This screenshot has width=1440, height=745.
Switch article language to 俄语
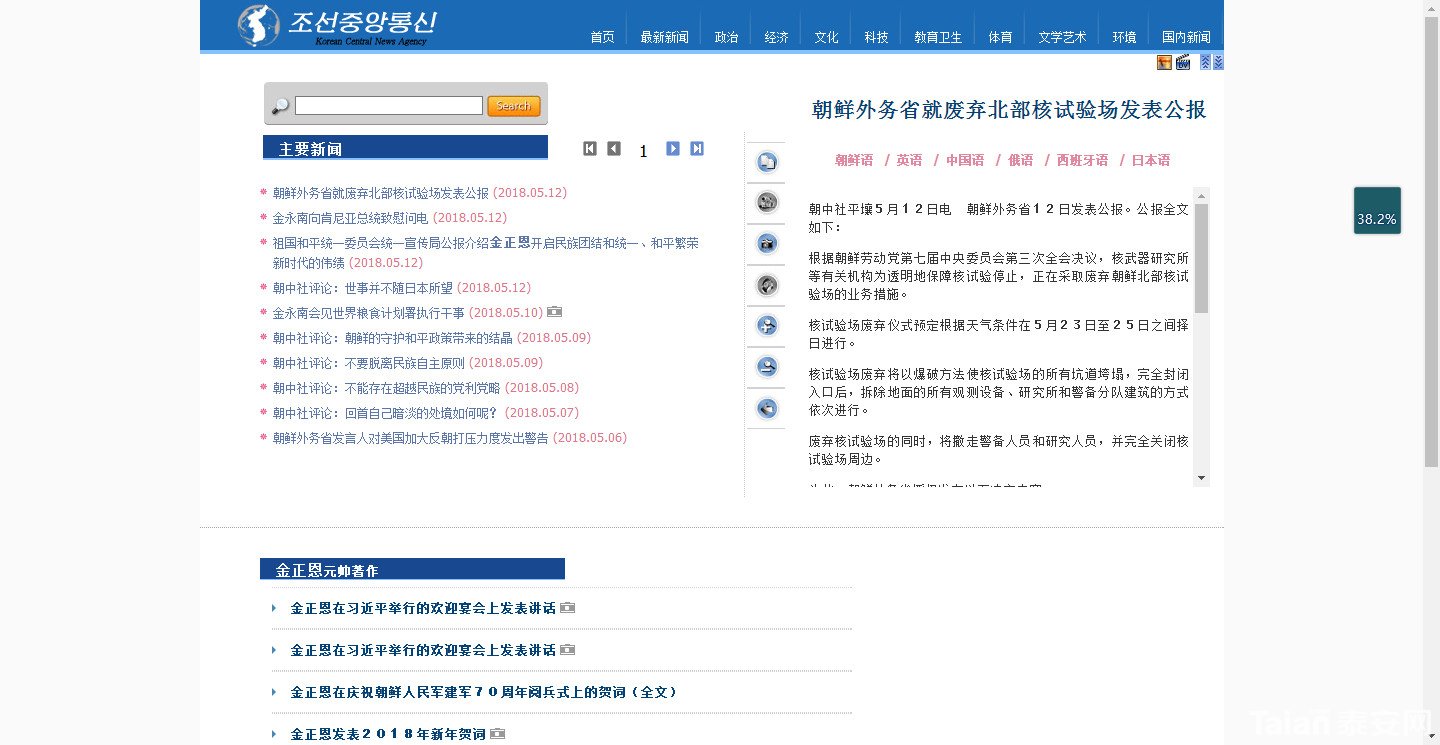[x=1020, y=160]
